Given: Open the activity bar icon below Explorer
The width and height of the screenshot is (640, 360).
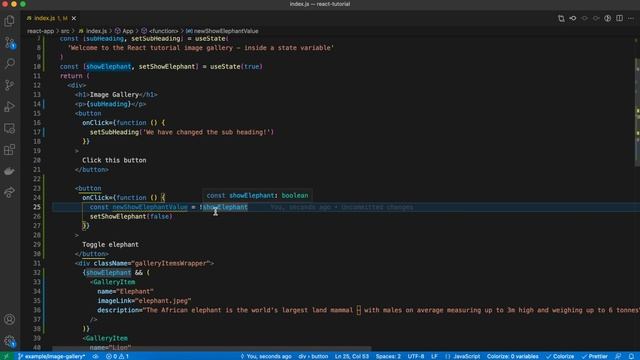Looking at the screenshot, I should tap(9, 42).
